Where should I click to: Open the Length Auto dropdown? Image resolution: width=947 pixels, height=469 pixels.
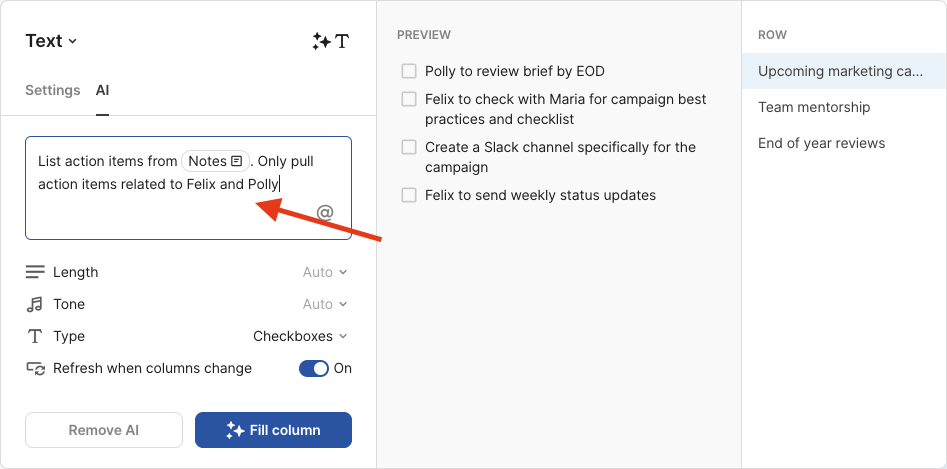coord(325,272)
